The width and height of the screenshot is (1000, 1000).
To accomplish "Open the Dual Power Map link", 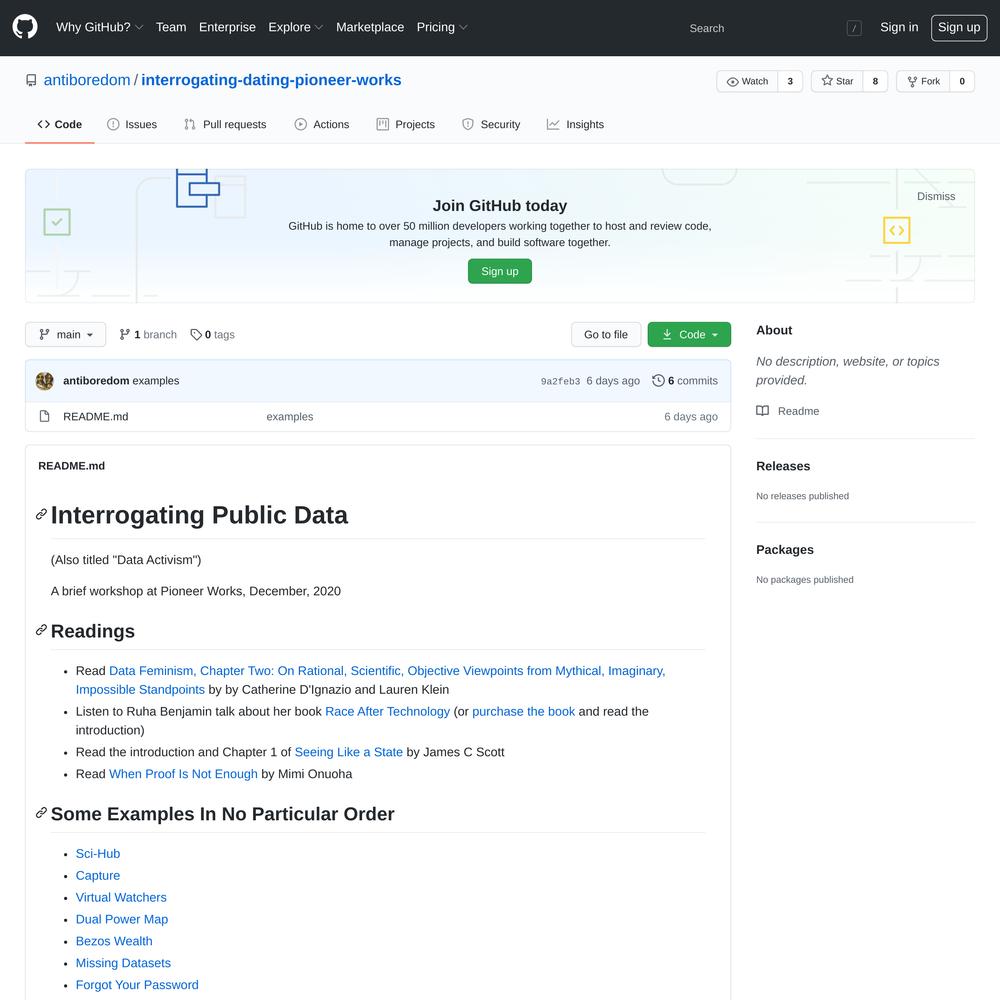I will (x=122, y=920).
